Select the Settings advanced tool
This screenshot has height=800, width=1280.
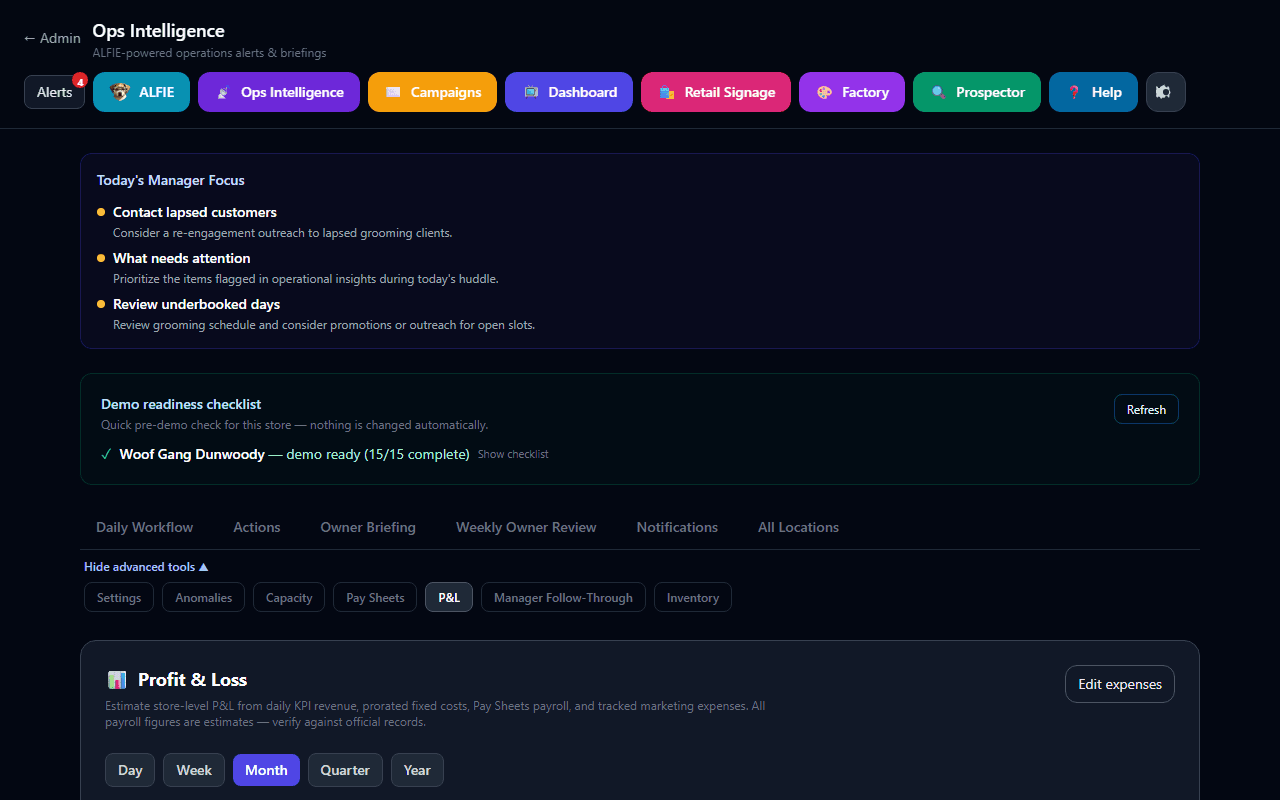click(x=119, y=597)
